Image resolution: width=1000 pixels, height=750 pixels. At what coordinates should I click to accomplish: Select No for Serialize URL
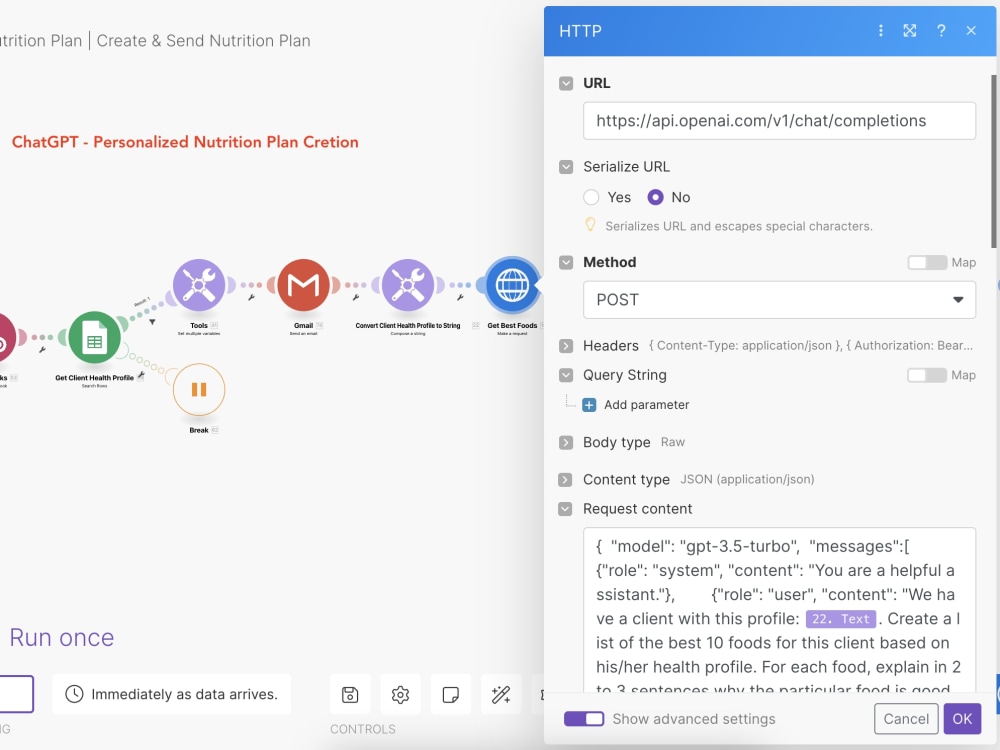[656, 197]
